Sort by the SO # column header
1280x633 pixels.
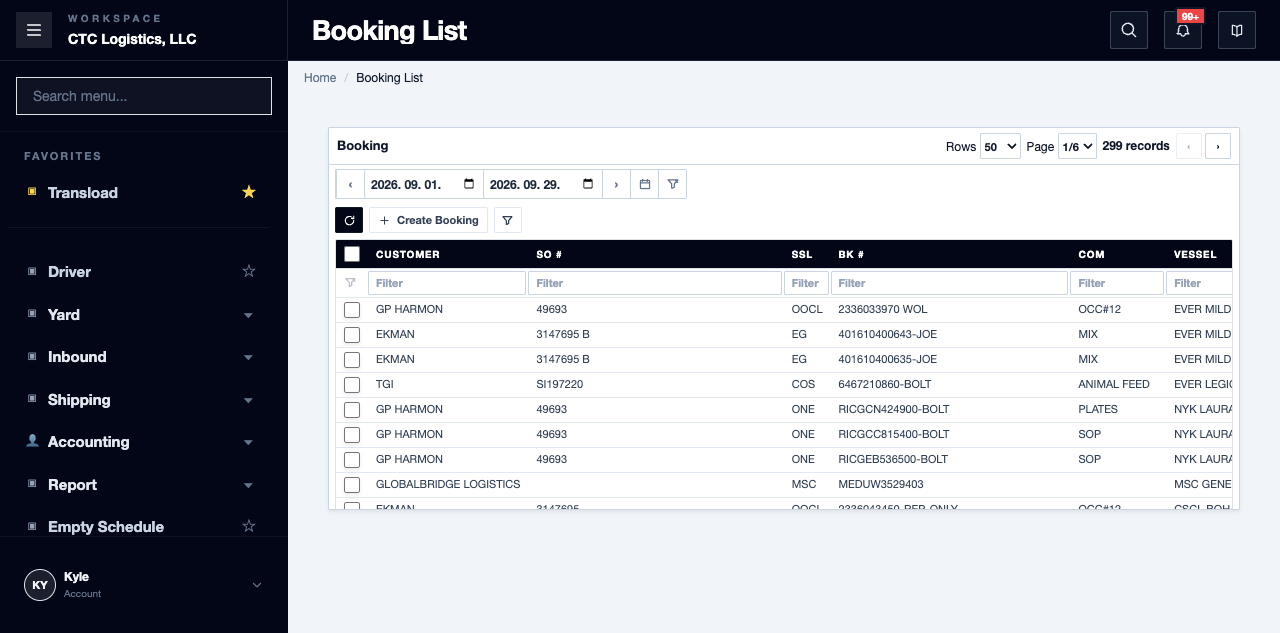coord(549,254)
